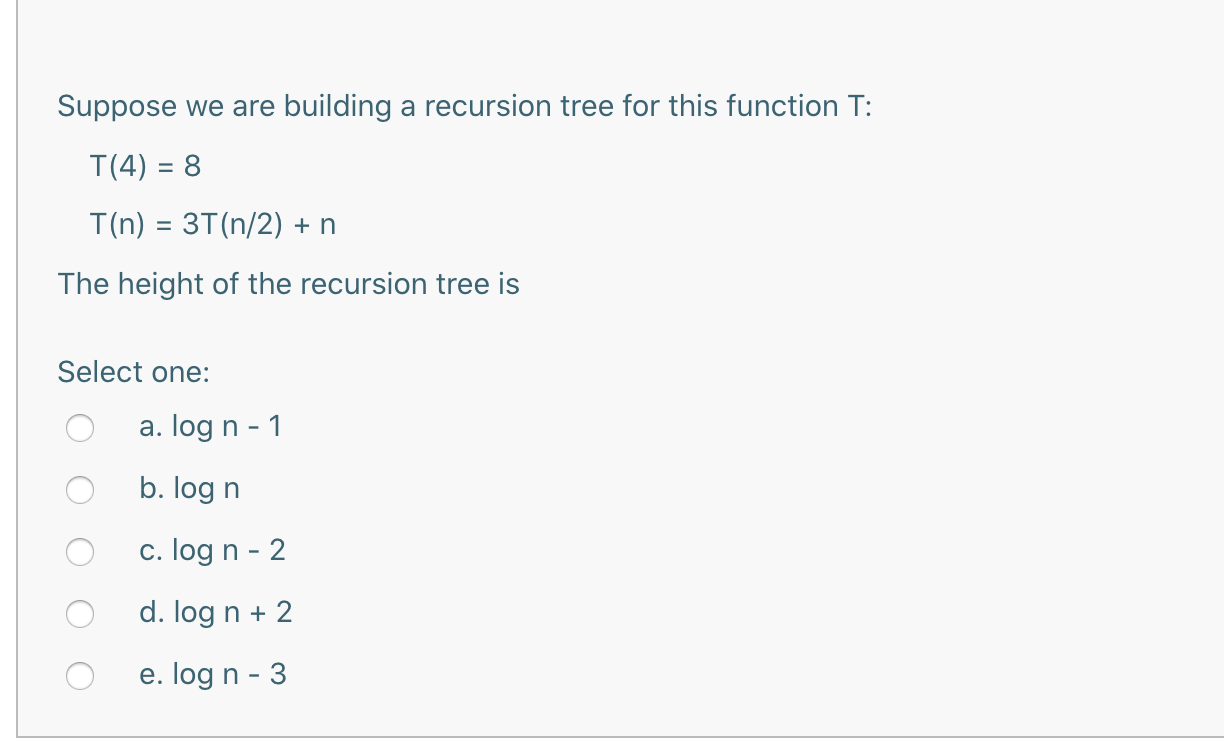The height and width of the screenshot is (742, 1224).
Task: Click the option text 'b. log n'
Action: point(188,489)
